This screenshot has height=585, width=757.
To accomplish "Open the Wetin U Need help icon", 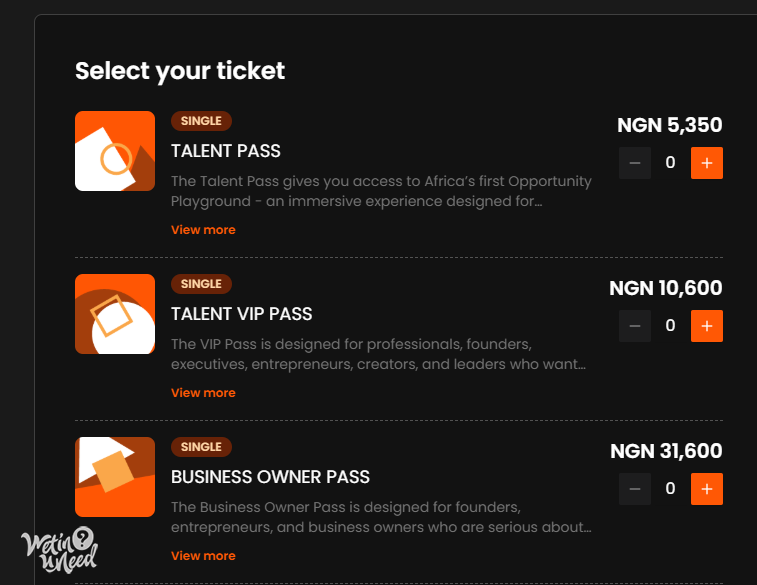I will click(59, 550).
